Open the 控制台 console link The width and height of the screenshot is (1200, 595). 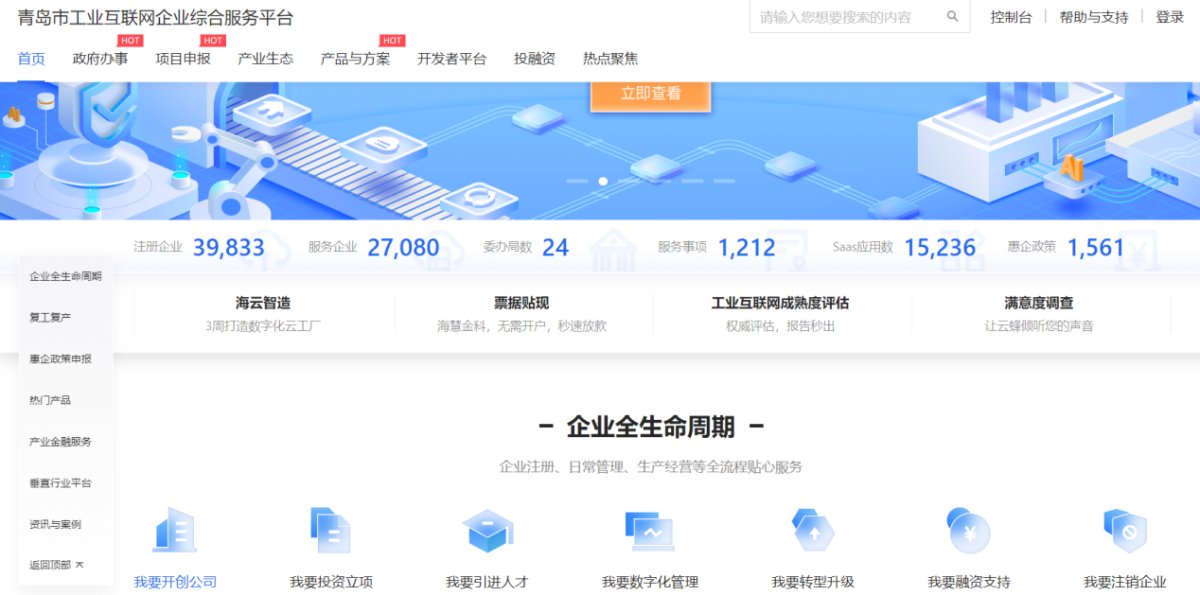(1011, 17)
